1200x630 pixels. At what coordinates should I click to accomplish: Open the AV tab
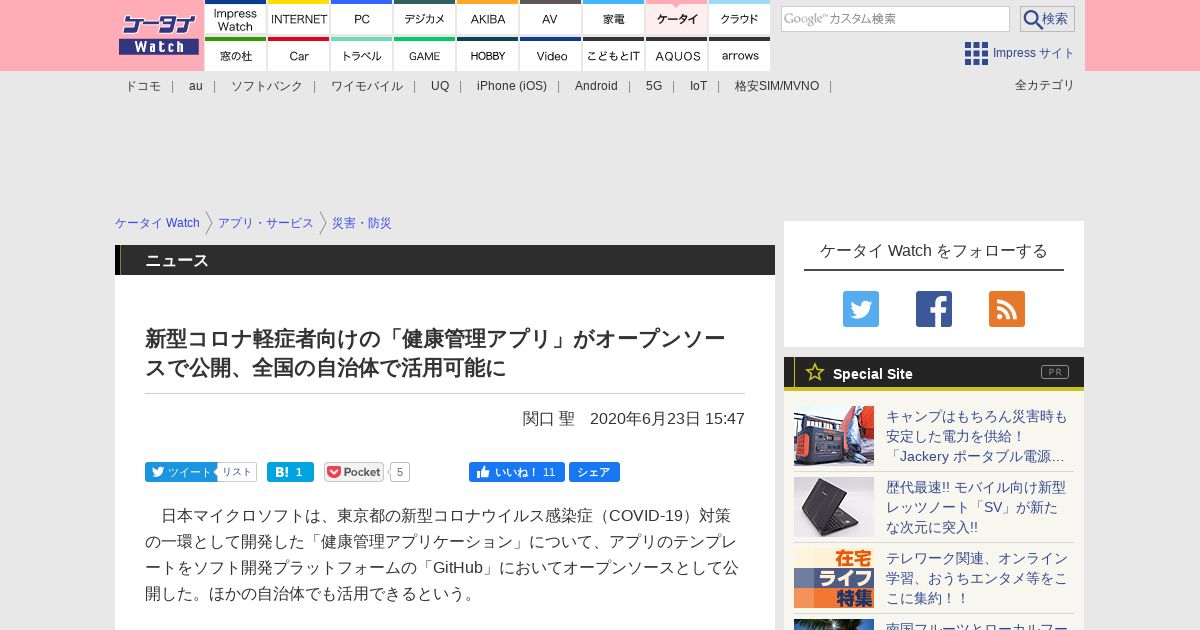click(550, 18)
